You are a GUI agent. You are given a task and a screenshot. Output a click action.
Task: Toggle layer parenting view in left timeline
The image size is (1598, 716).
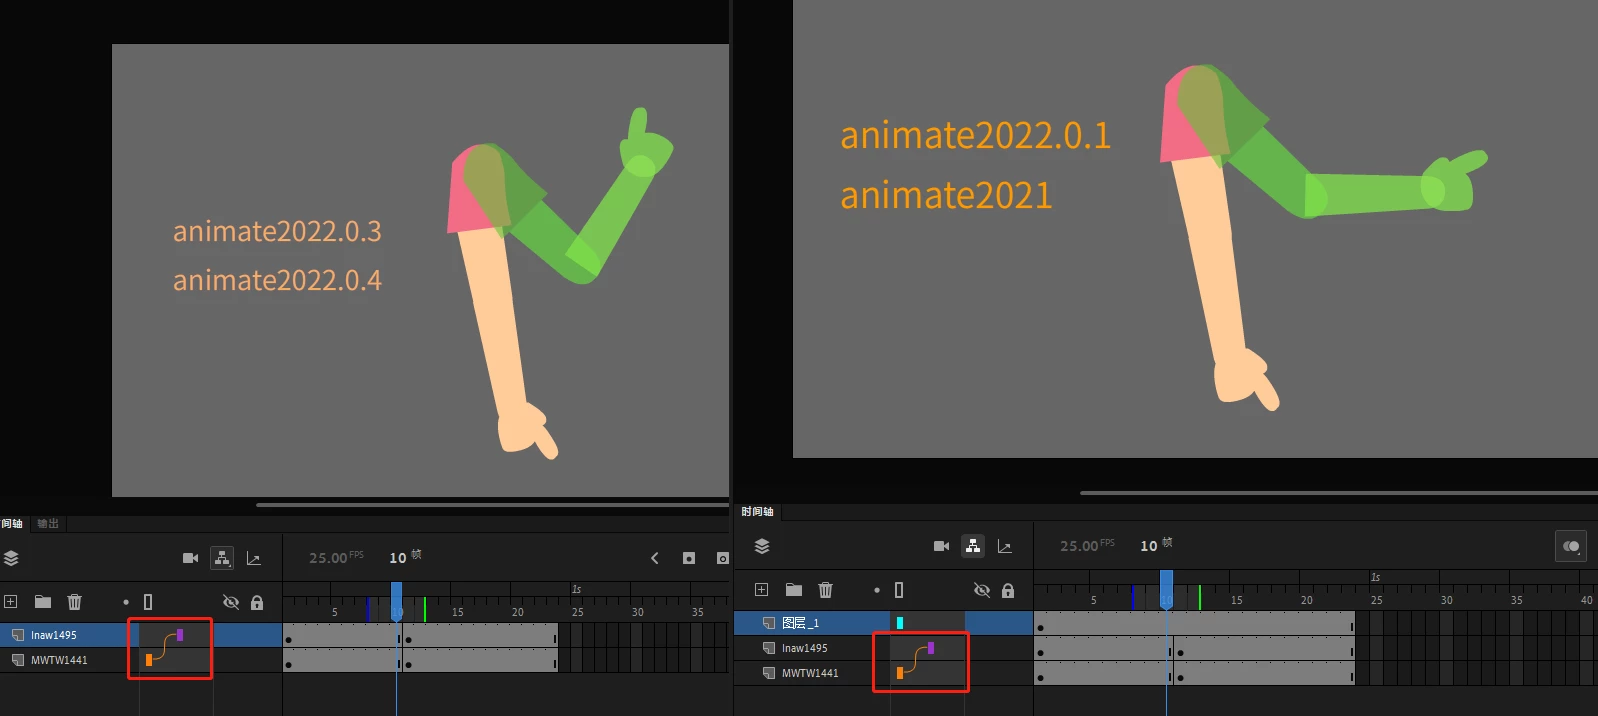(x=222, y=558)
